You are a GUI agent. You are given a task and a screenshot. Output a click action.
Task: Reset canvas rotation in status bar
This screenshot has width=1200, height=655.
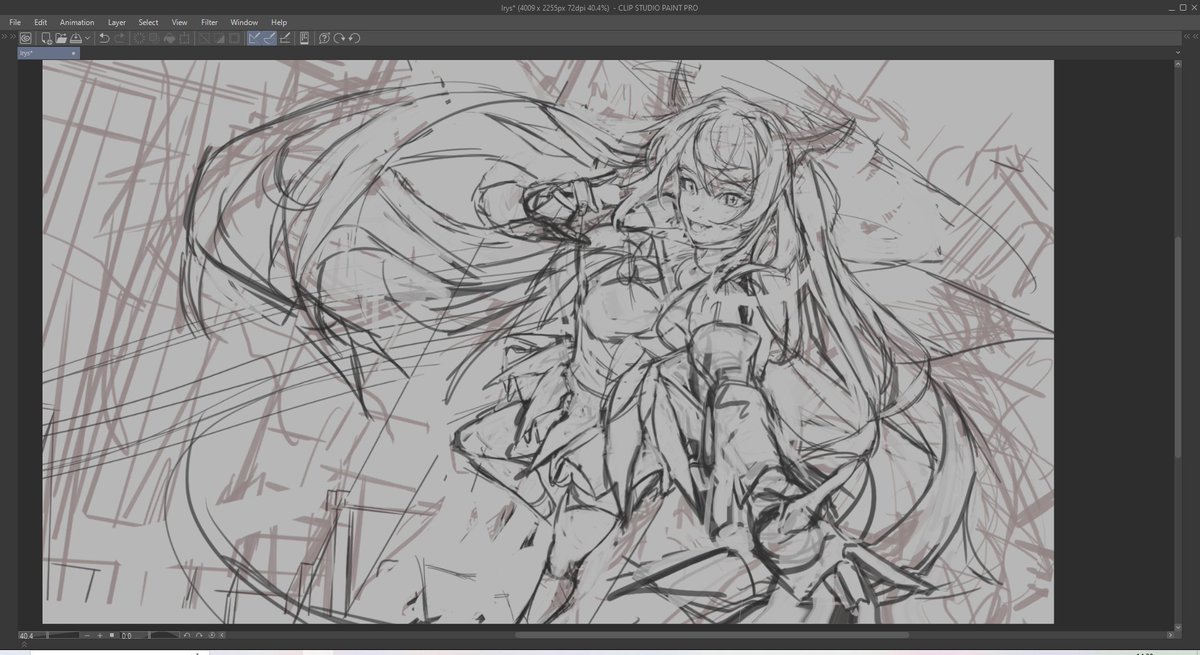212,635
